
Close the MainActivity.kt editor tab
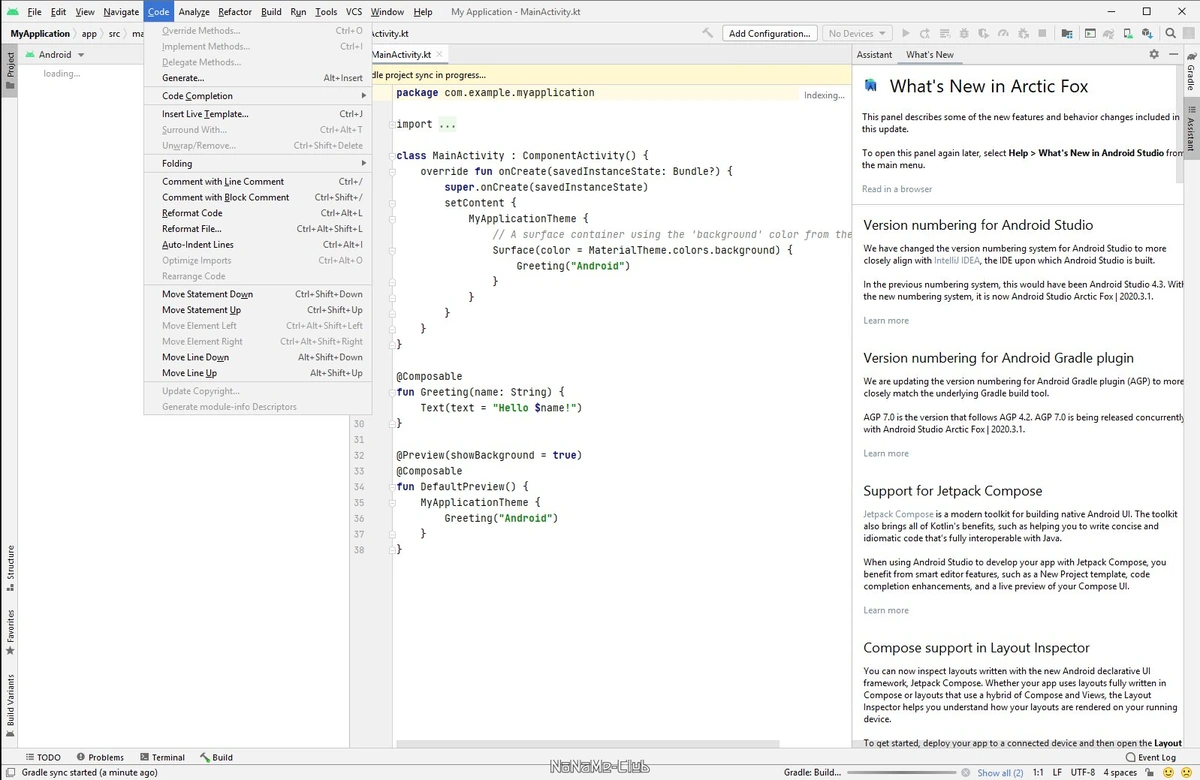point(441,55)
